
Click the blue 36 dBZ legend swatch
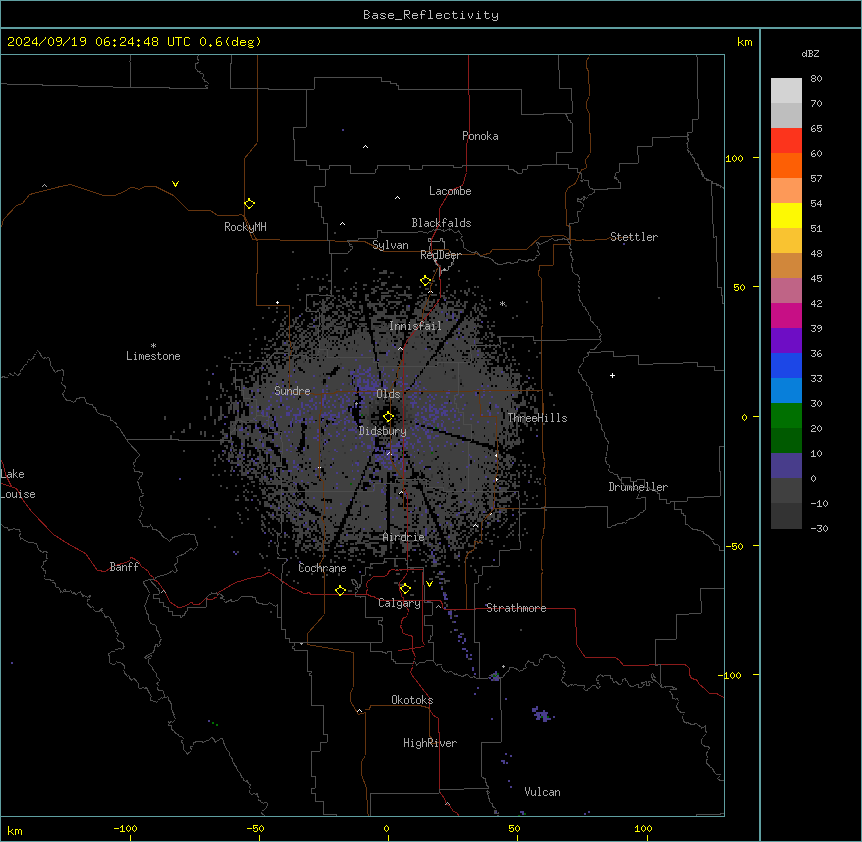point(786,365)
